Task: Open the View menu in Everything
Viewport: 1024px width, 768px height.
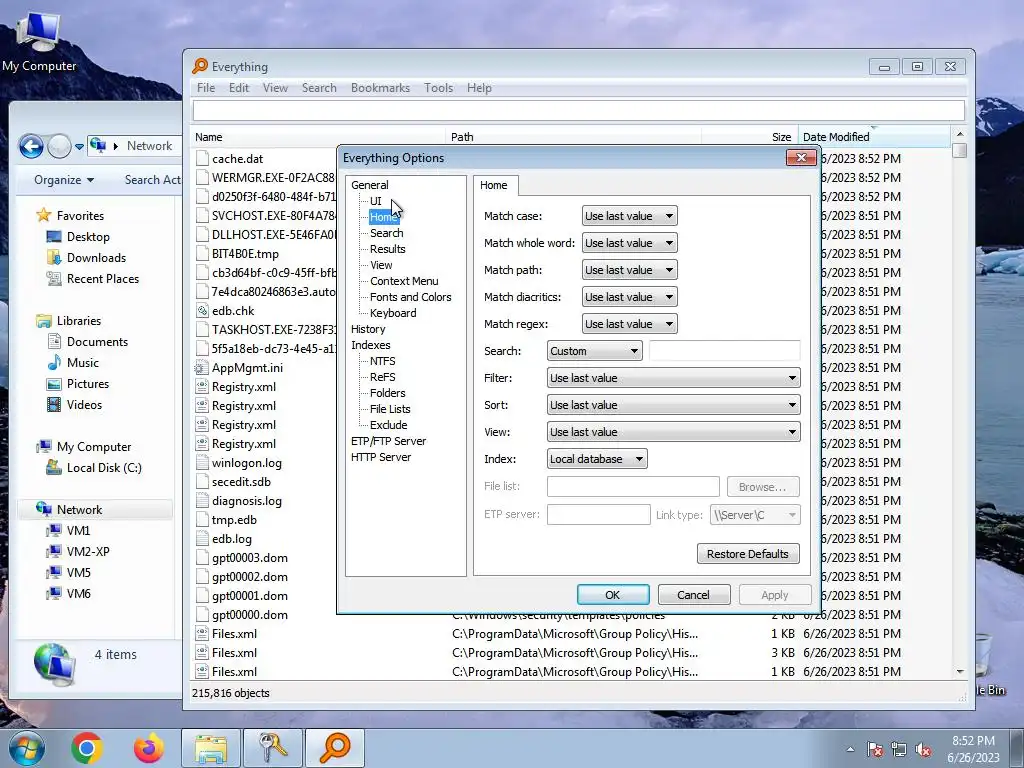Action: pyautogui.click(x=275, y=88)
